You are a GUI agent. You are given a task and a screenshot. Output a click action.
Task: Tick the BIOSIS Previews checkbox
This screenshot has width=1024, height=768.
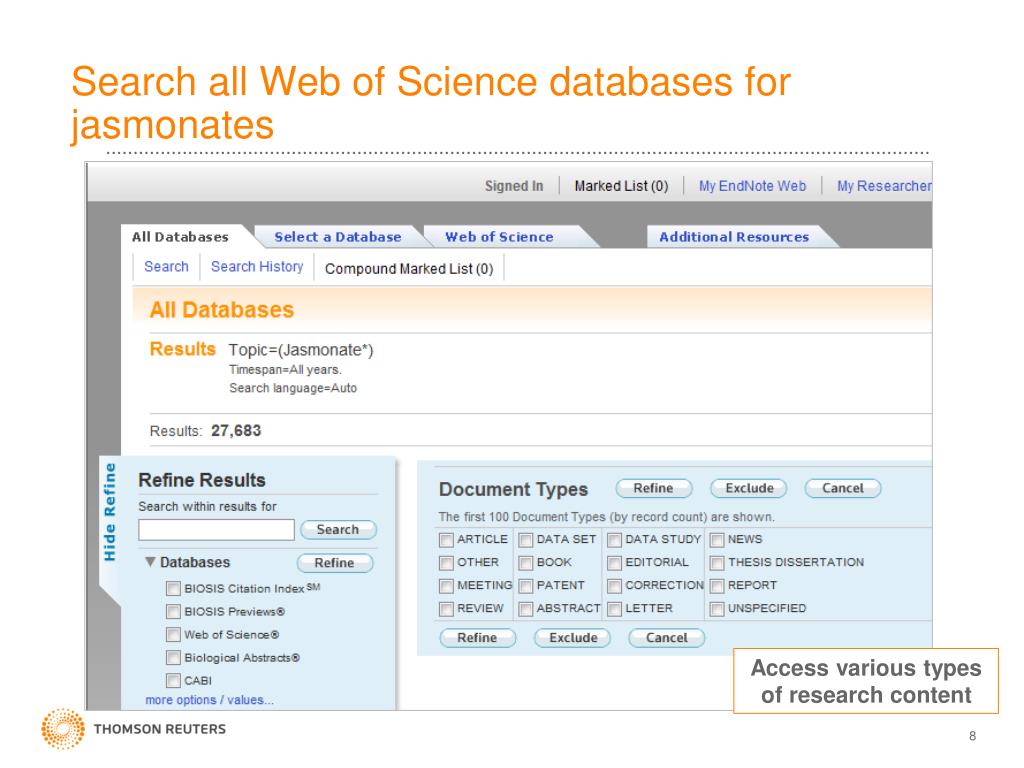(x=173, y=612)
